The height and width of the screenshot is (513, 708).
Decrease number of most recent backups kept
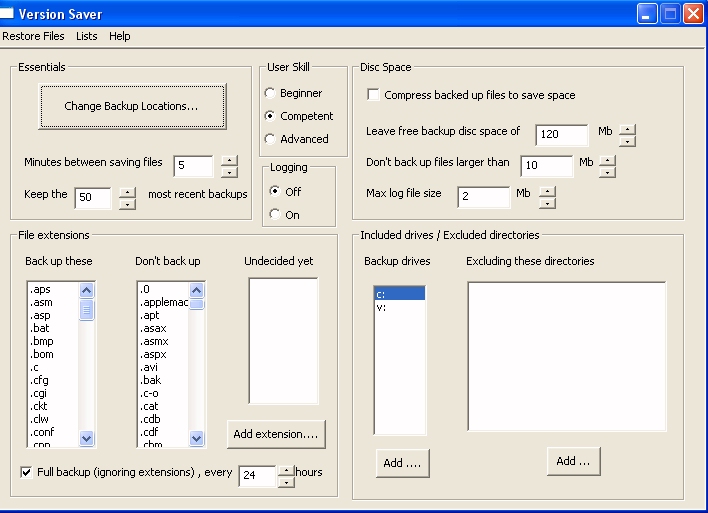tap(128, 204)
